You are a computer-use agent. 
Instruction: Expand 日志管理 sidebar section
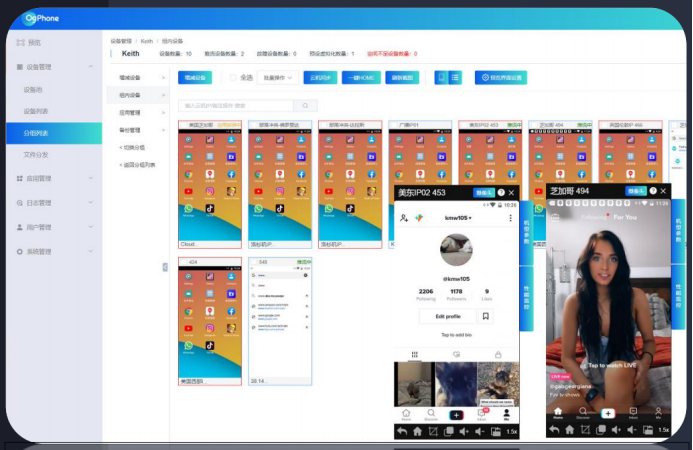[91, 202]
